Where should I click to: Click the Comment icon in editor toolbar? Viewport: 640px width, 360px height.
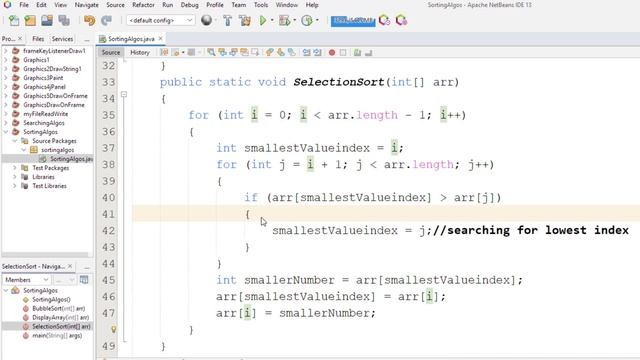357,53
